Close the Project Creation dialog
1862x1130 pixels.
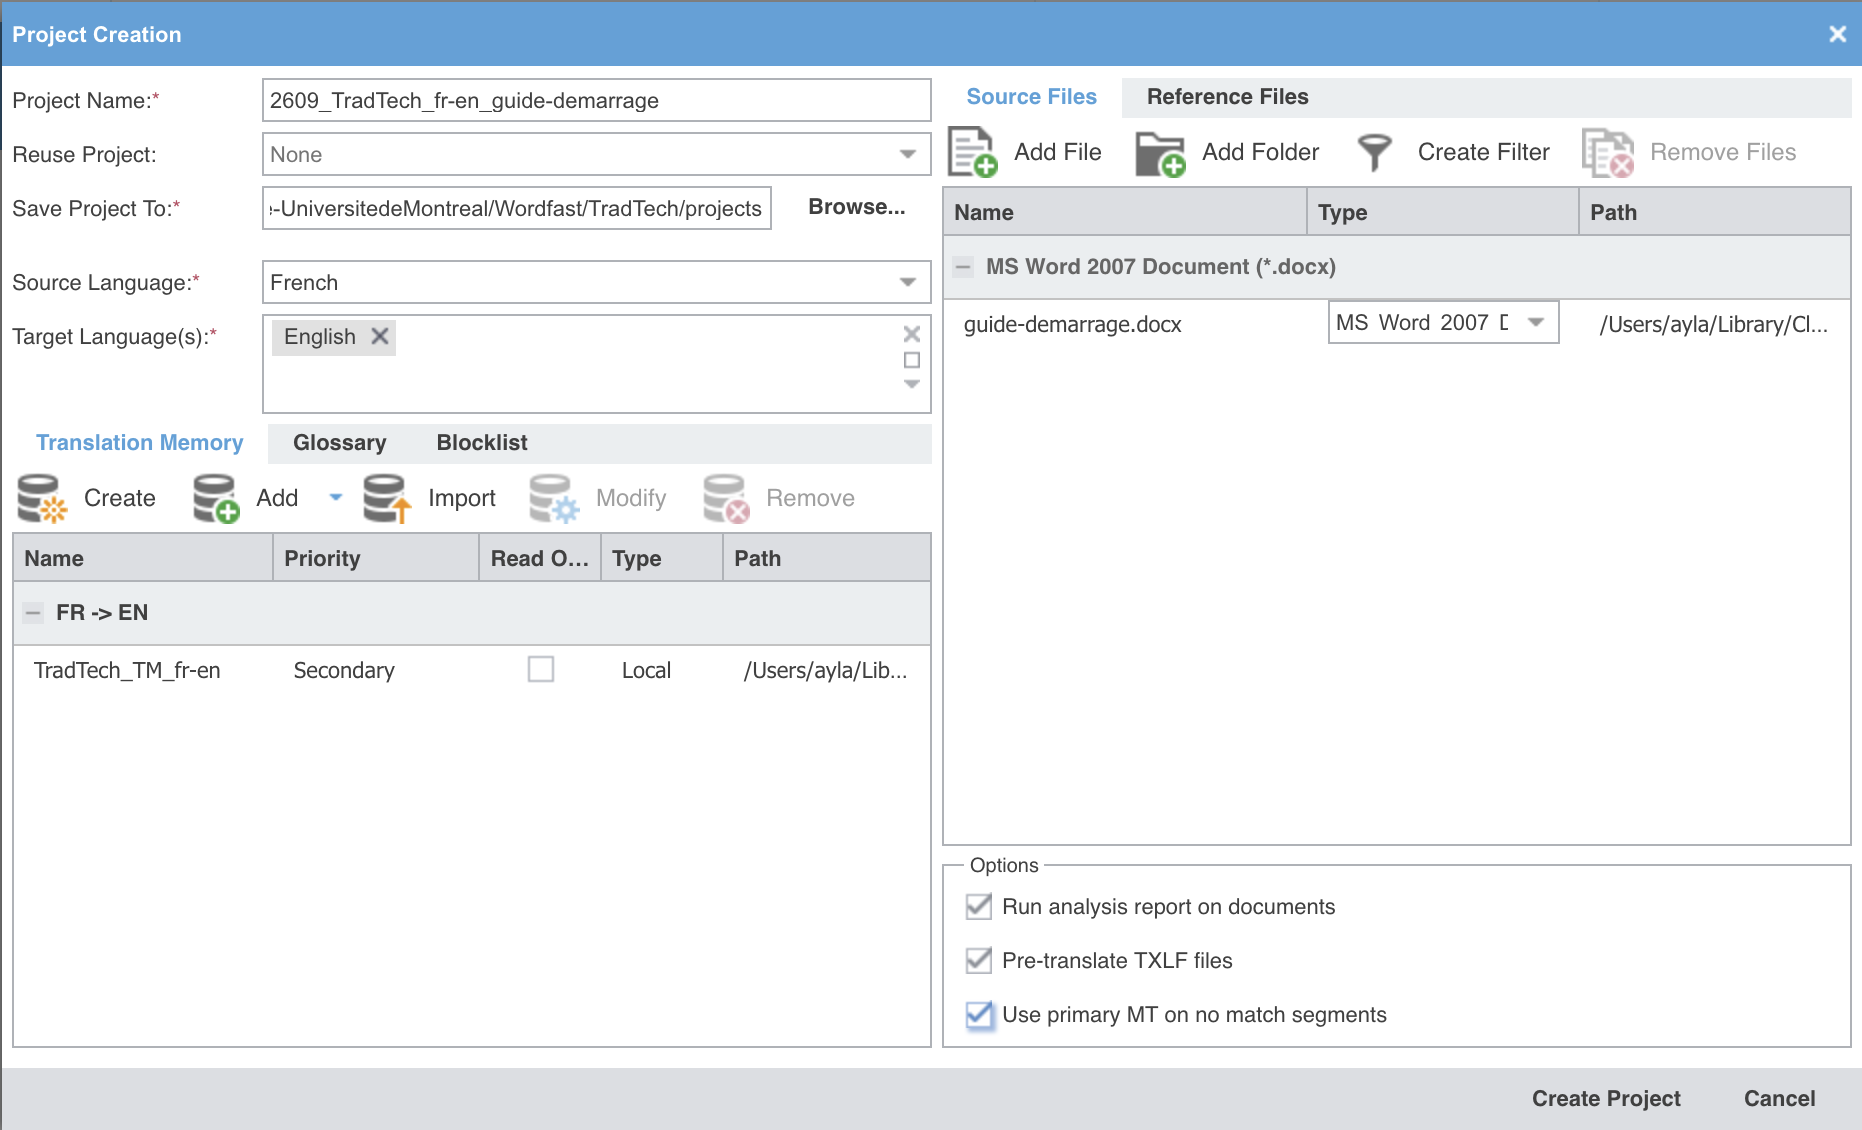pos(1838,34)
